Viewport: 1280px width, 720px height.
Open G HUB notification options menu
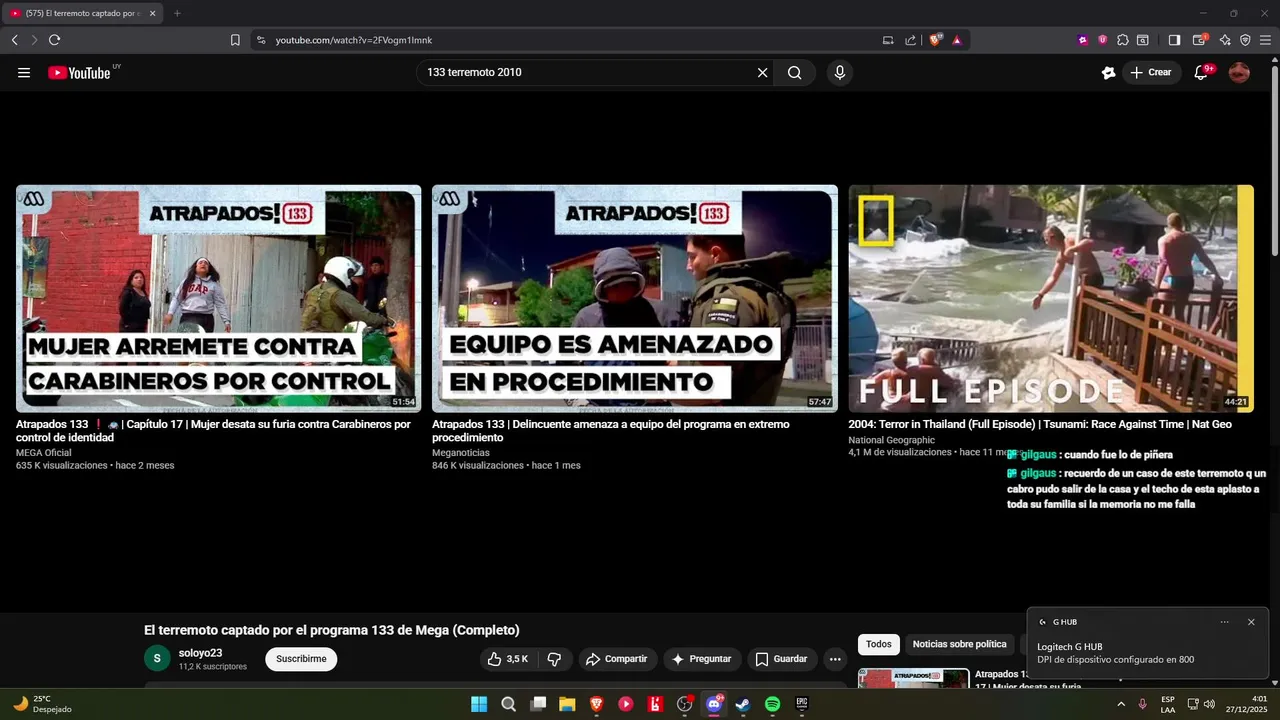(x=1224, y=622)
